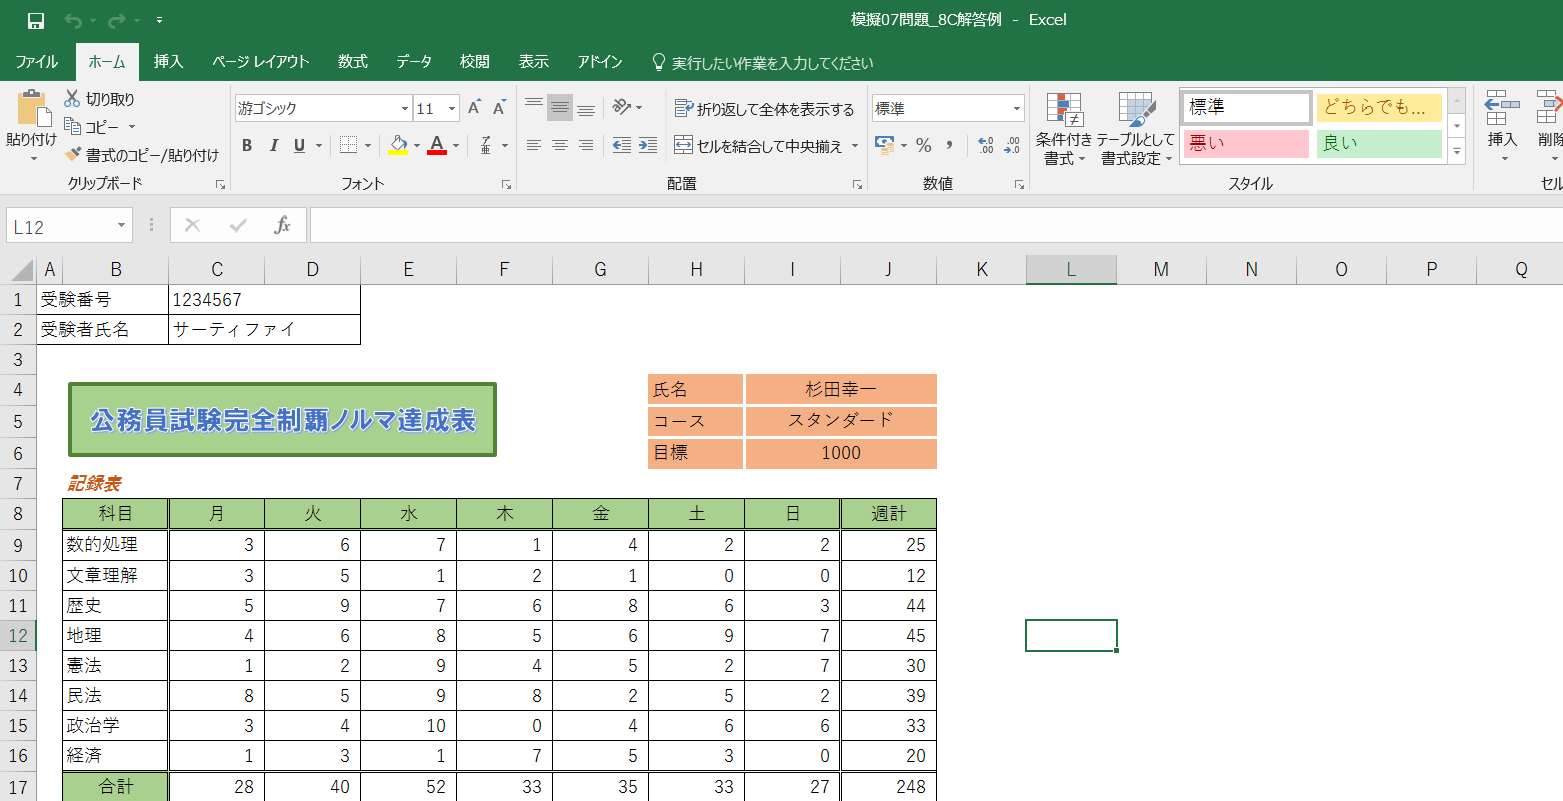This screenshot has width=1563, height=801.
Task: Click the Percent Style icon
Action: 923,146
